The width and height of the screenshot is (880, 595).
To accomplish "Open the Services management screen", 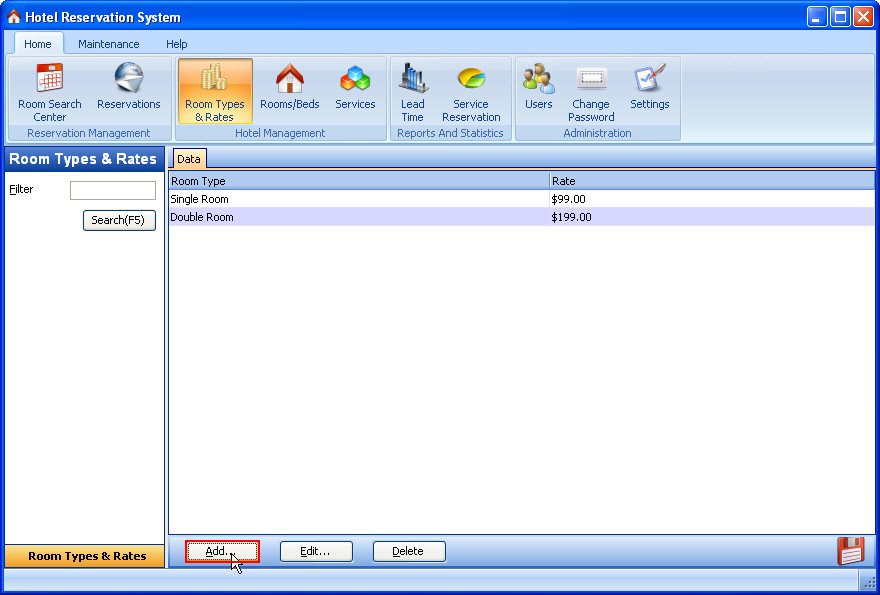I will [355, 88].
